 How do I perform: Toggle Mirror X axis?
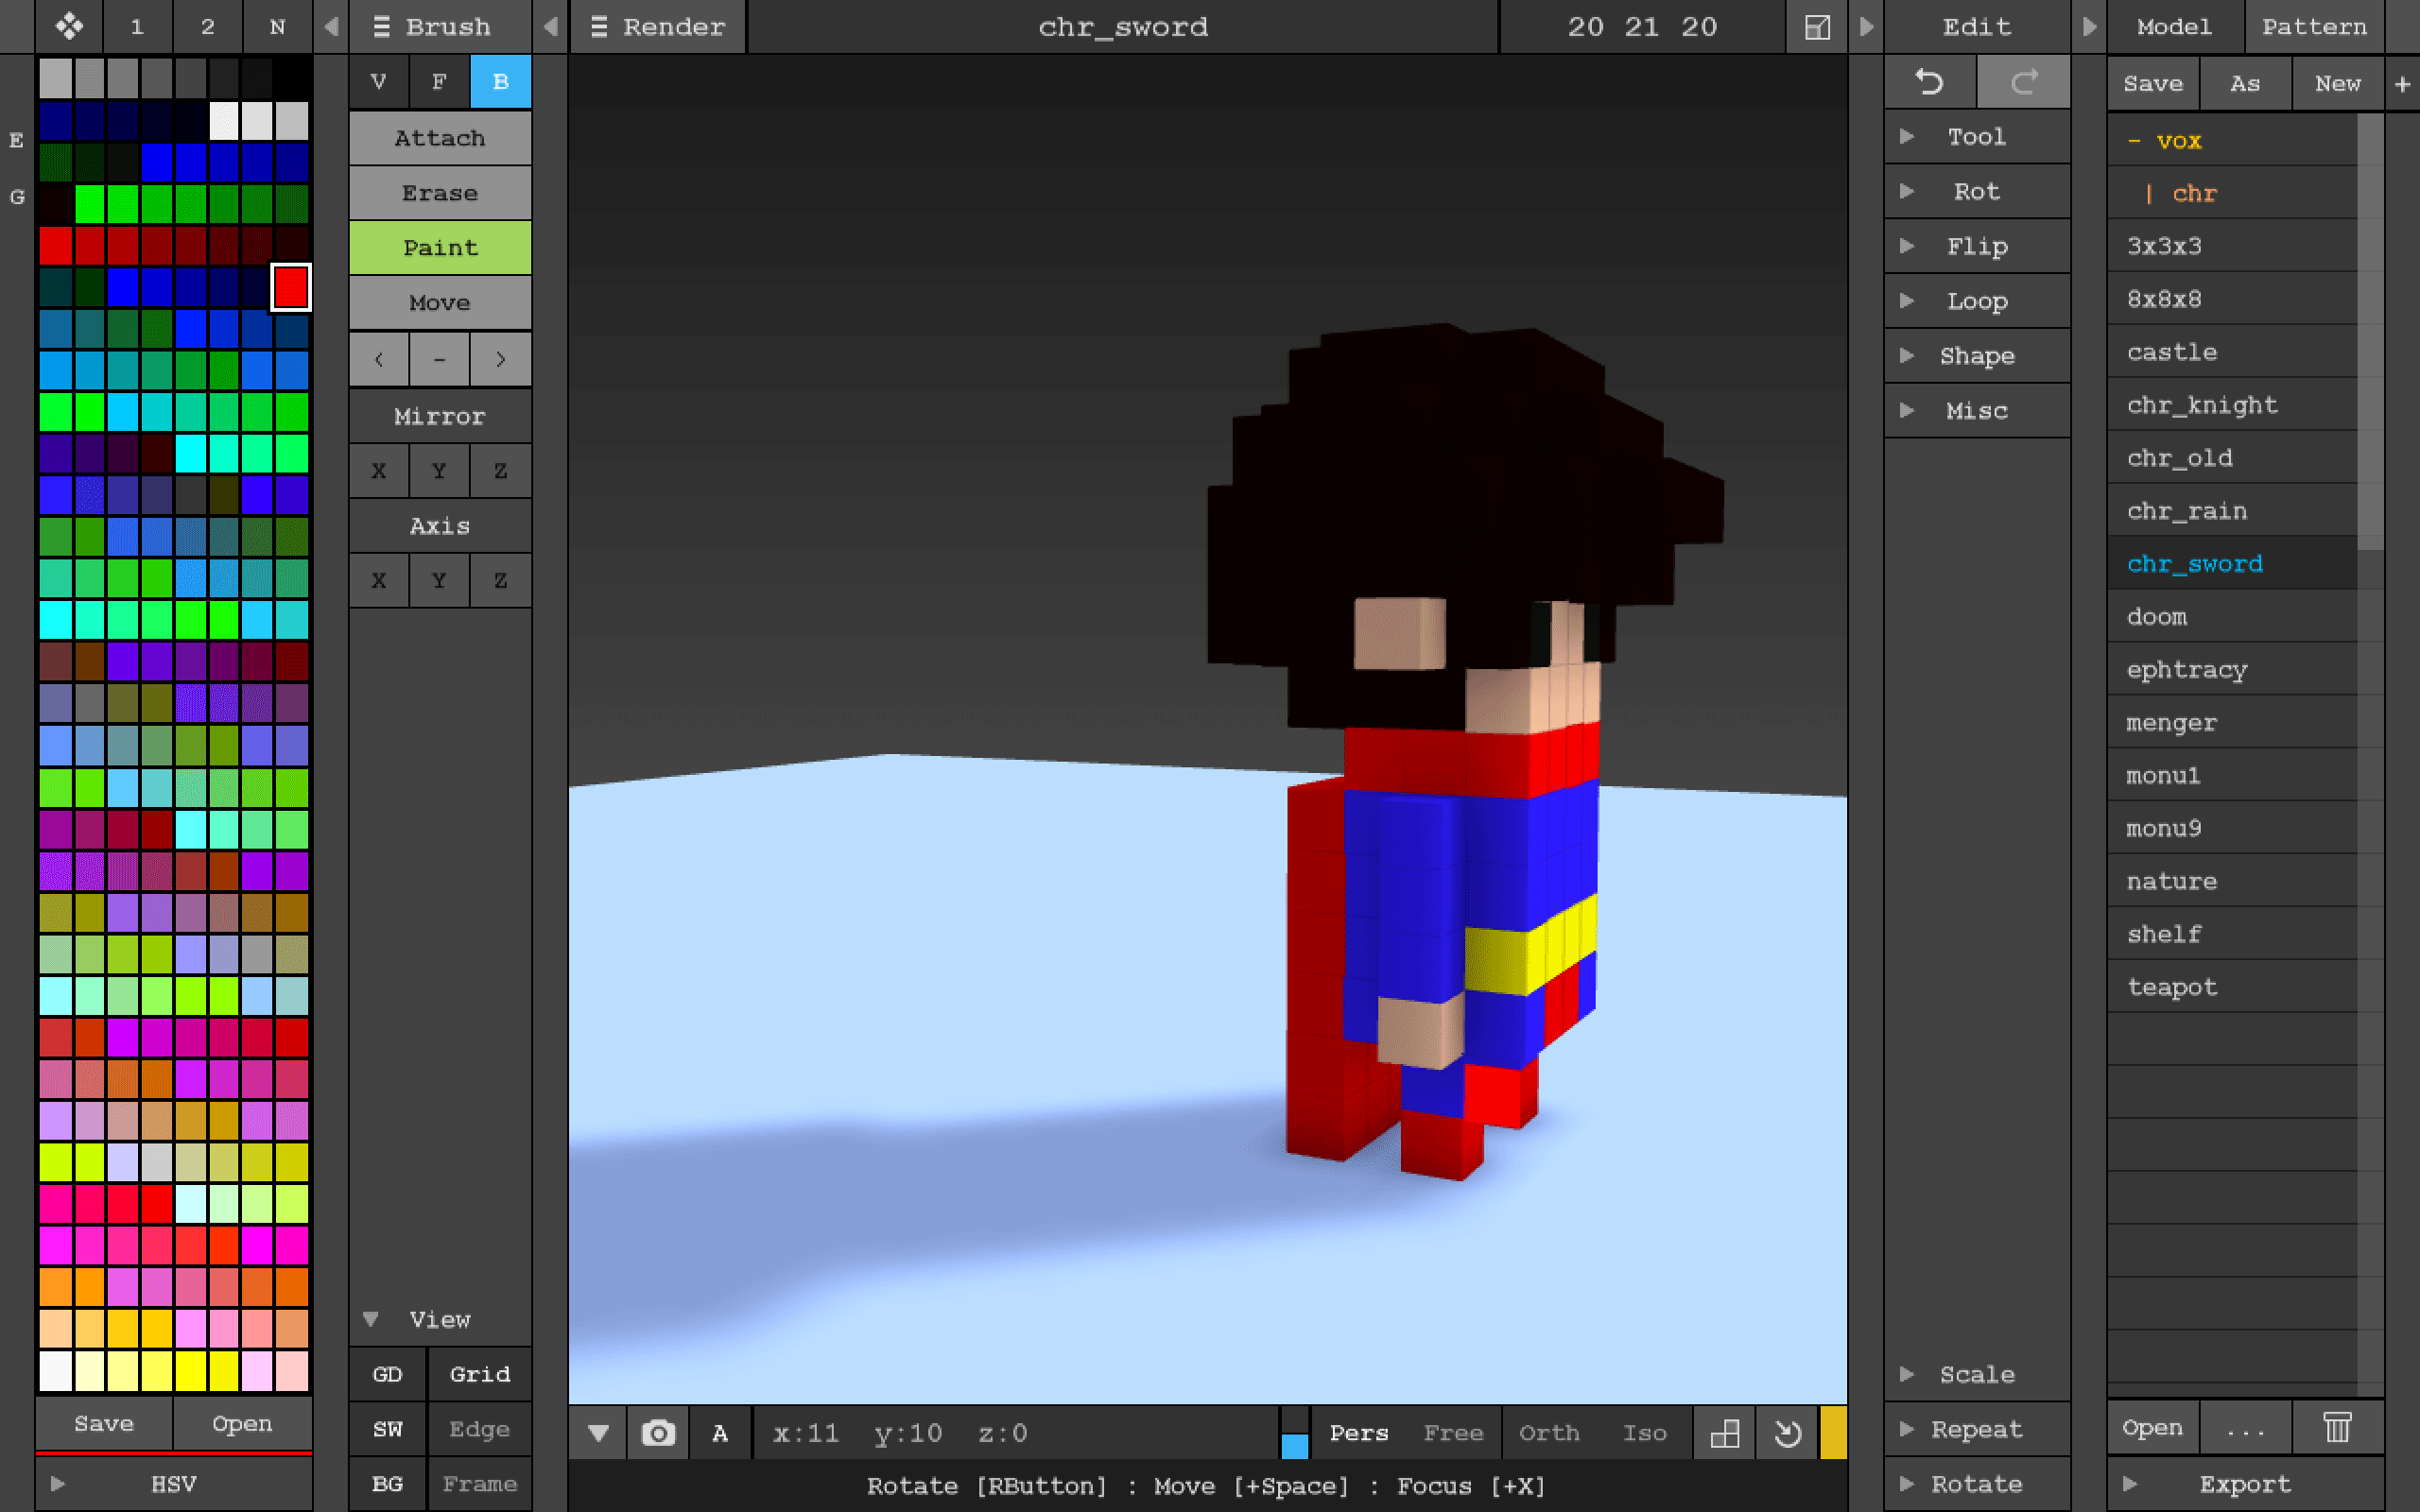pyautogui.click(x=379, y=471)
